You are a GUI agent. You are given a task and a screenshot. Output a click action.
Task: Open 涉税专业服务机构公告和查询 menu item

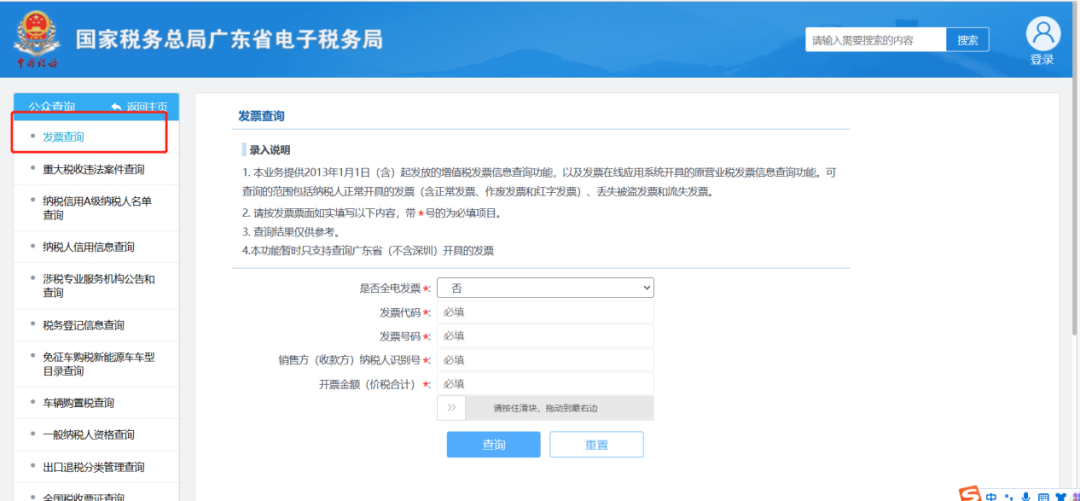[x=96, y=286]
